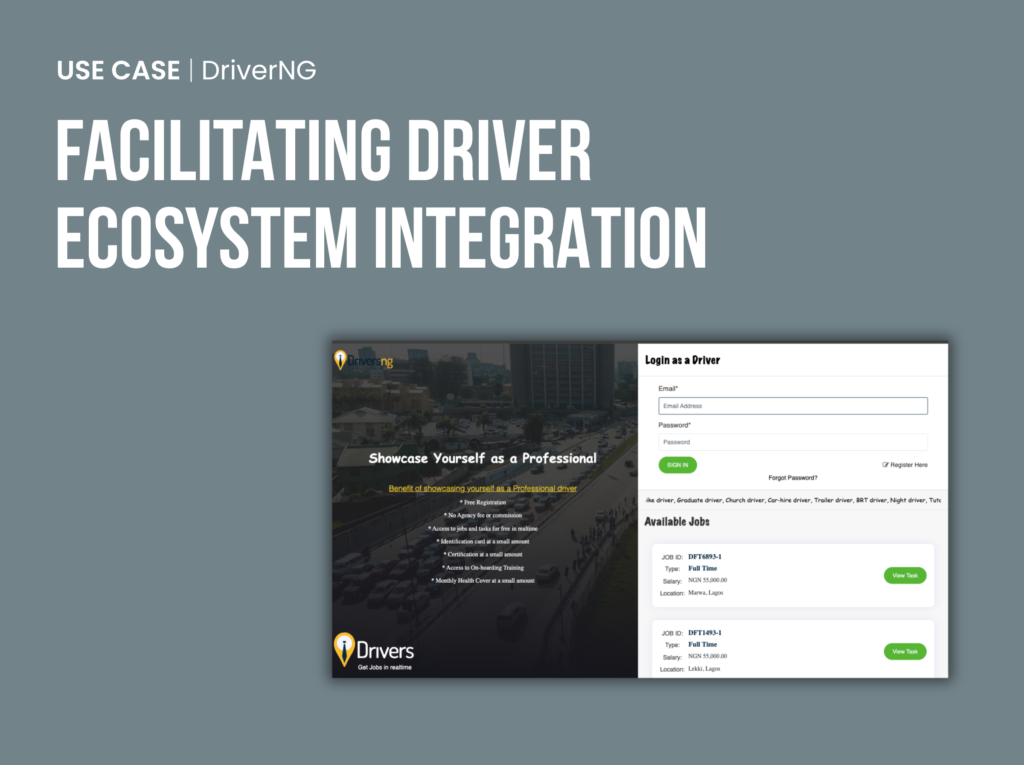1024x765 pixels.
Task: Click the Email Address input field
Action: click(x=793, y=405)
